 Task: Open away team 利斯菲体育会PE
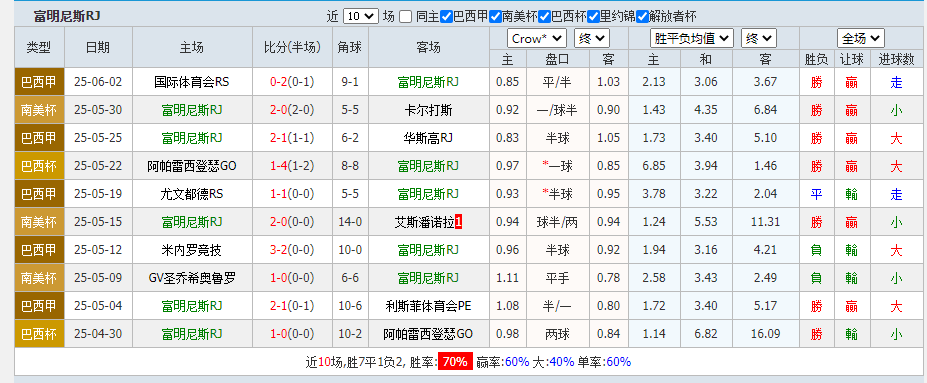(x=429, y=307)
